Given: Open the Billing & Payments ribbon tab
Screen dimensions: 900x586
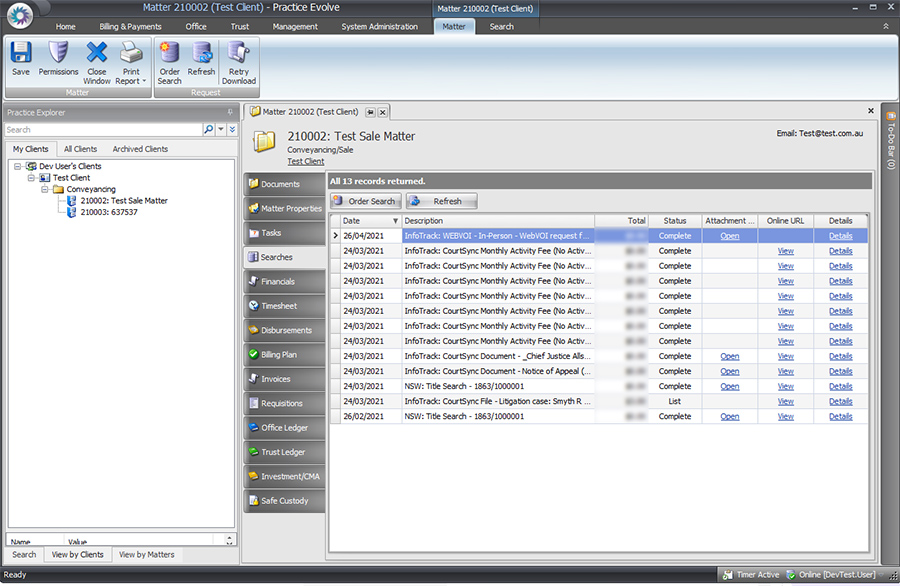Looking at the screenshot, I should (130, 26).
